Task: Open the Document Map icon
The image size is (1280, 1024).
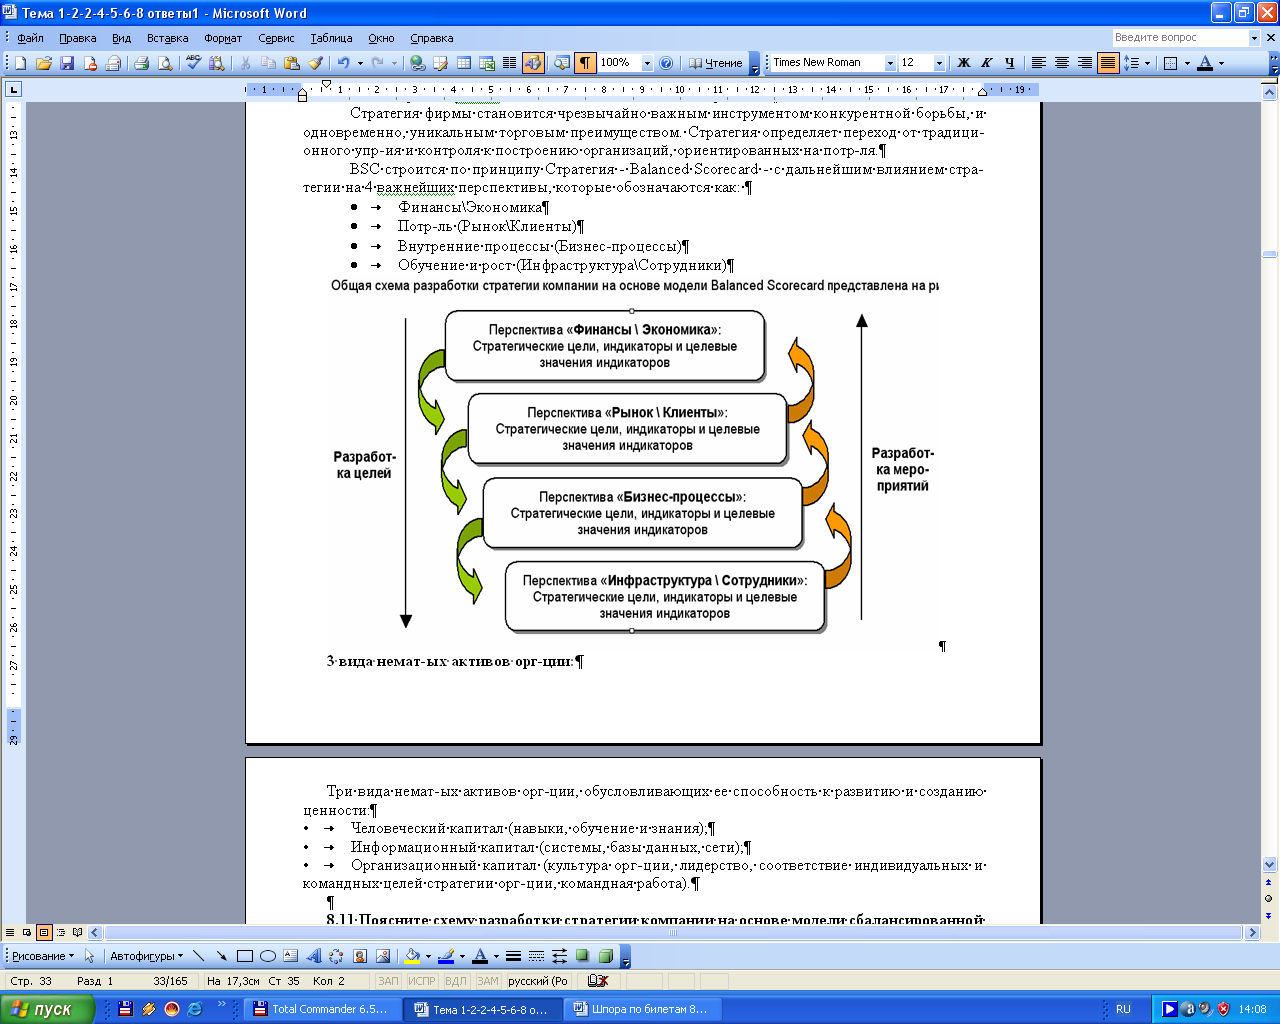Action: click(x=562, y=63)
